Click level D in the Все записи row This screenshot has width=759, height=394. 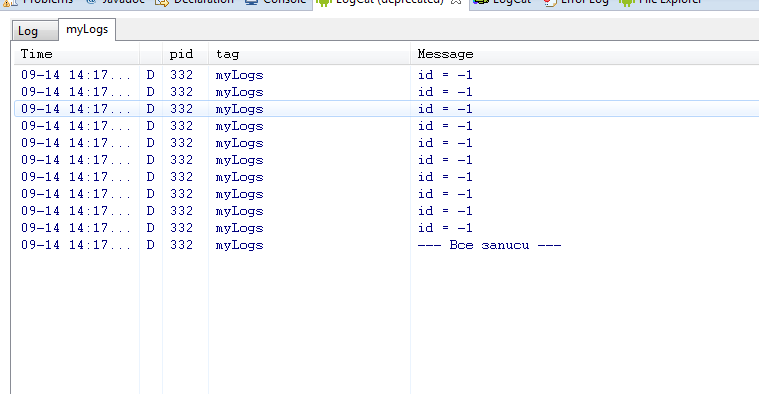point(151,245)
